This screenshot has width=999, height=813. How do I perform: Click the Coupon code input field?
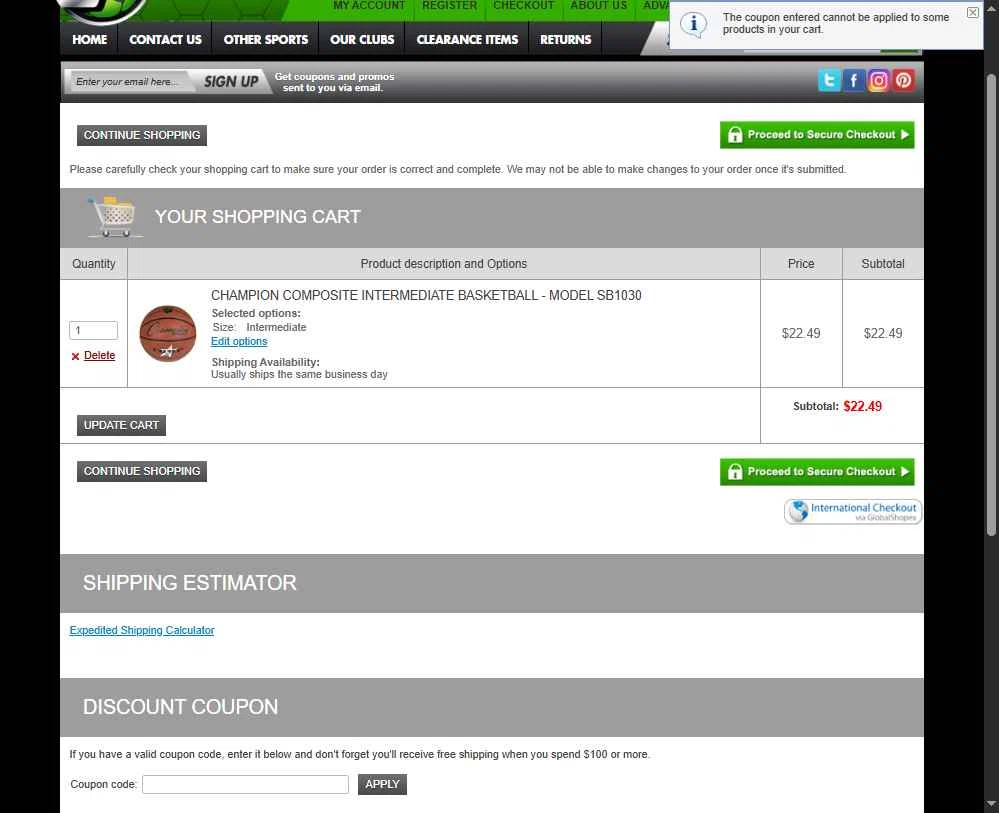point(245,784)
